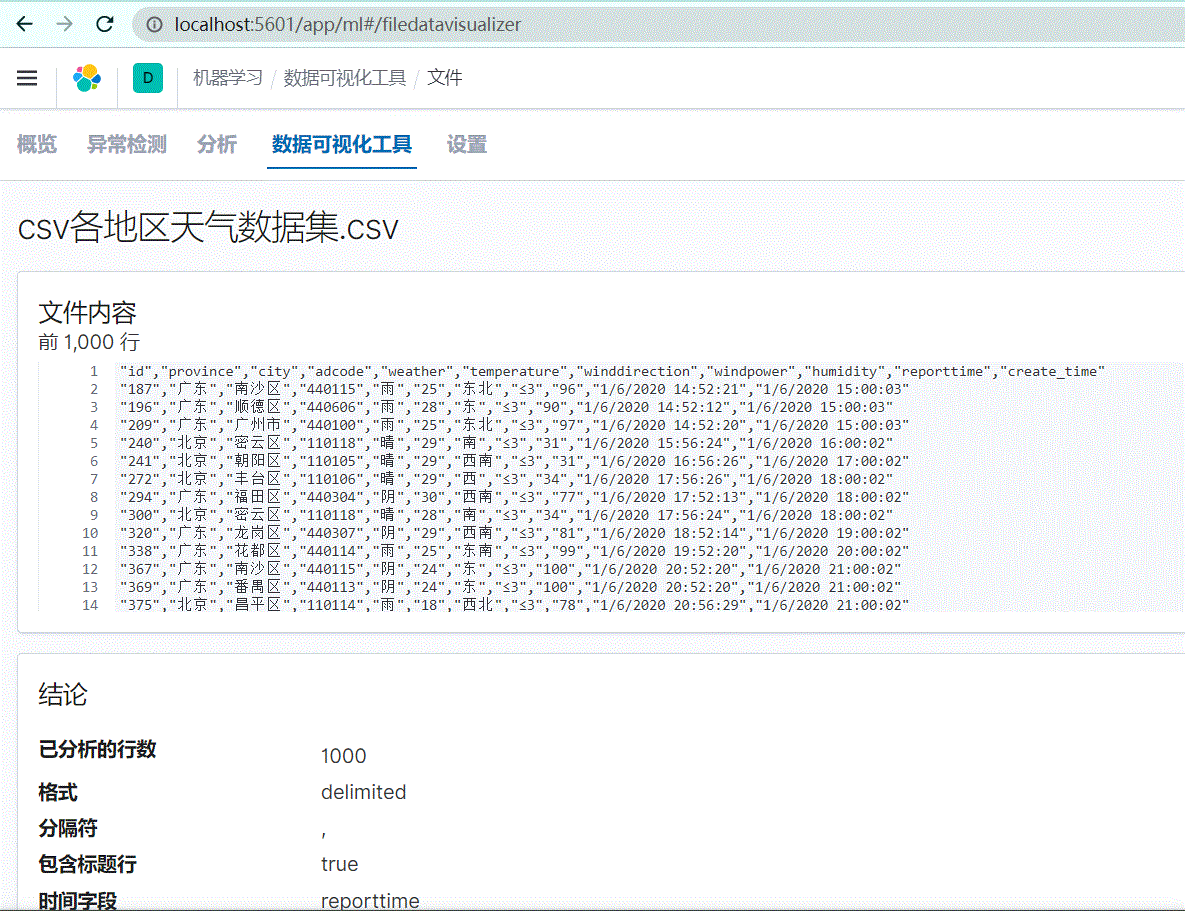The image size is (1185, 911).
Task: Open the Kibana hamburger navigation menu
Action: 27,78
